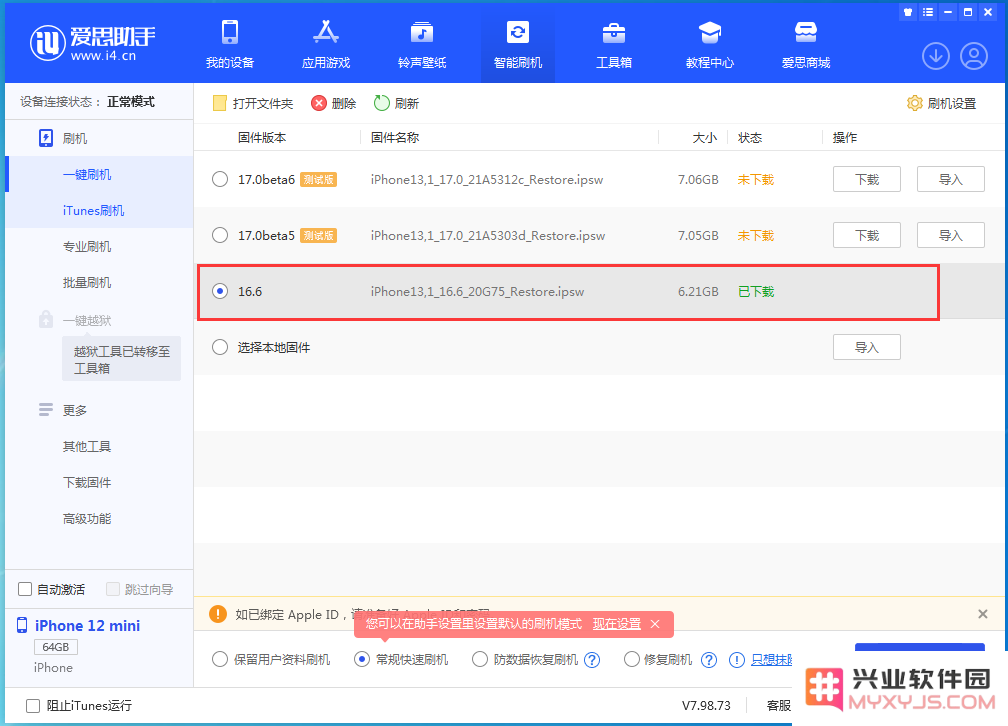Image resolution: width=1008 pixels, height=726 pixels.
Task: Enable 自动激活 checkbox
Action: point(25,589)
